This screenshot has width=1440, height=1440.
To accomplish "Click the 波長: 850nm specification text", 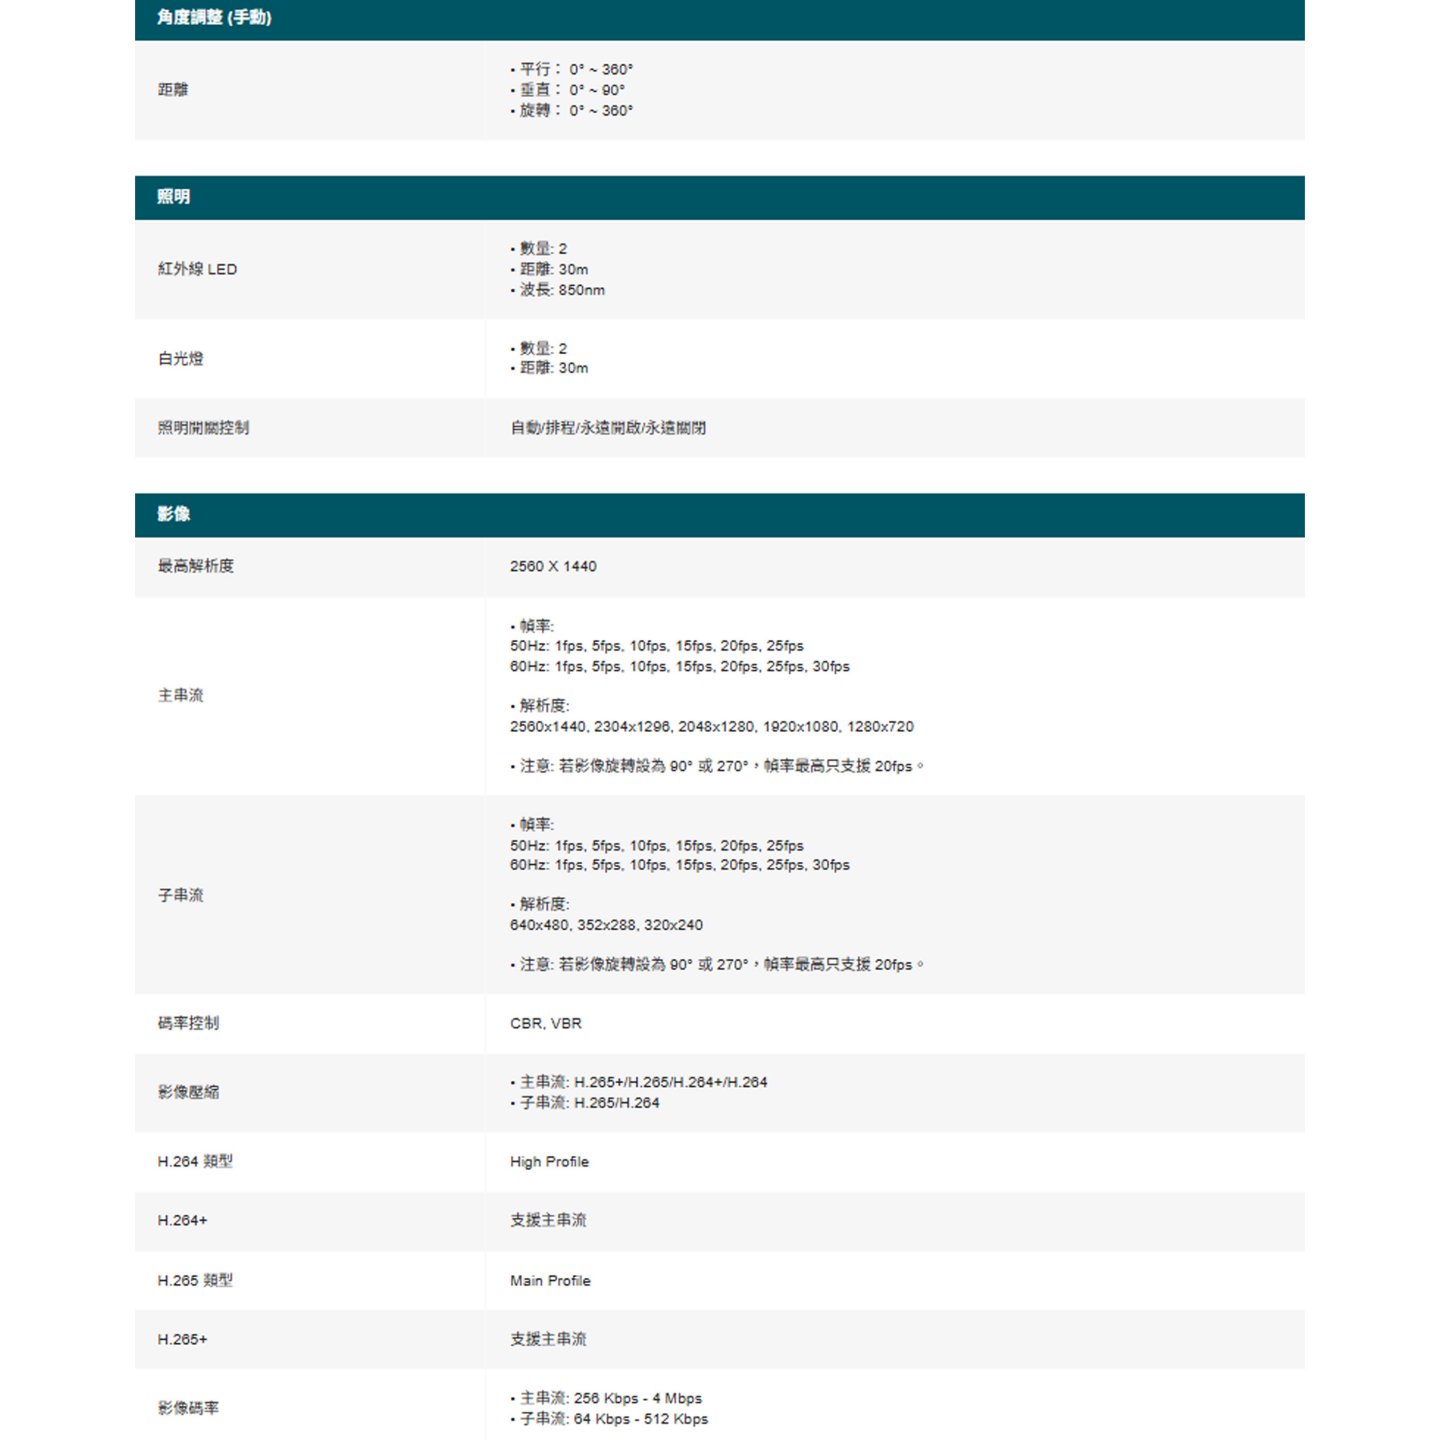I will point(561,290).
